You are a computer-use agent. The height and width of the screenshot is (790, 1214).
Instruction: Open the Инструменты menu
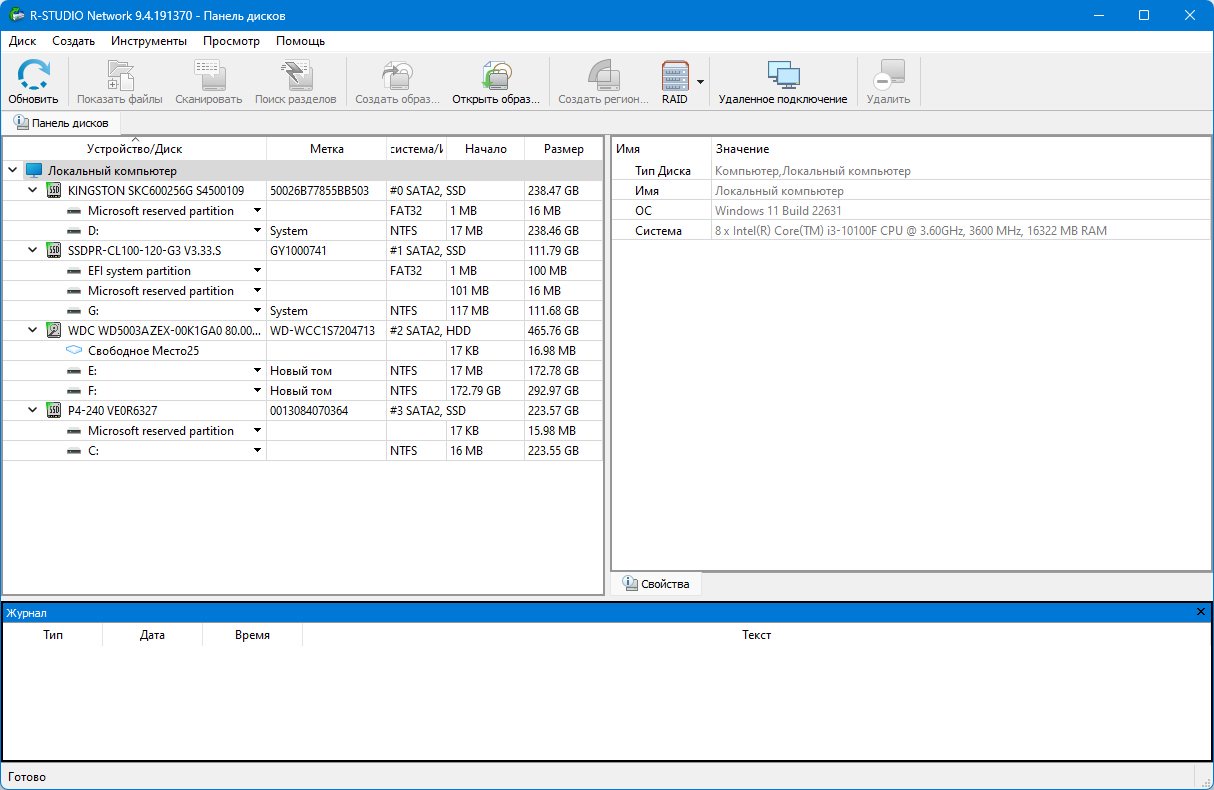pos(148,41)
